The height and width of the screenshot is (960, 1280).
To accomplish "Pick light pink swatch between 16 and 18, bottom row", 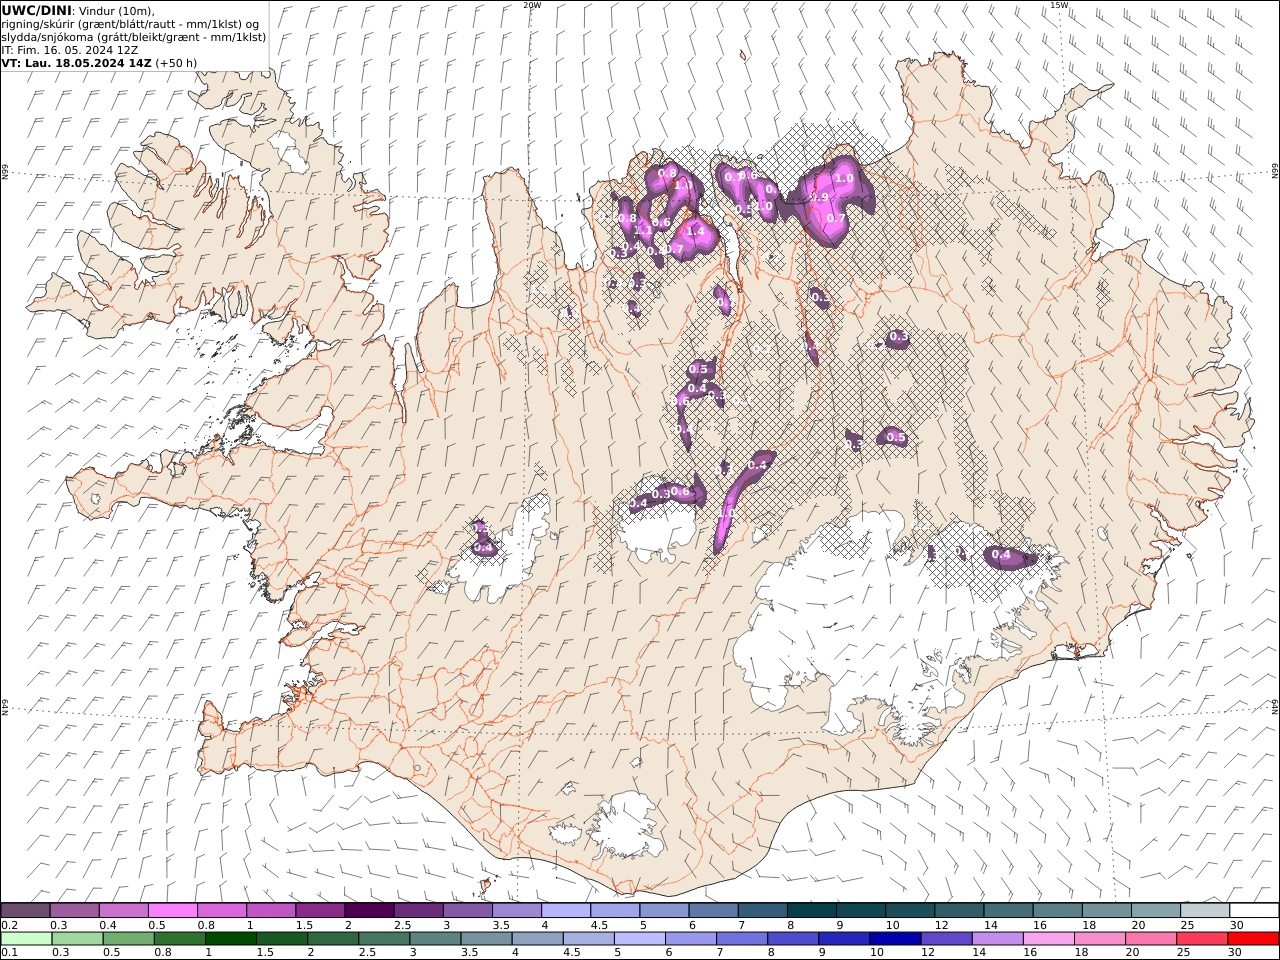I will pos(1047,939).
